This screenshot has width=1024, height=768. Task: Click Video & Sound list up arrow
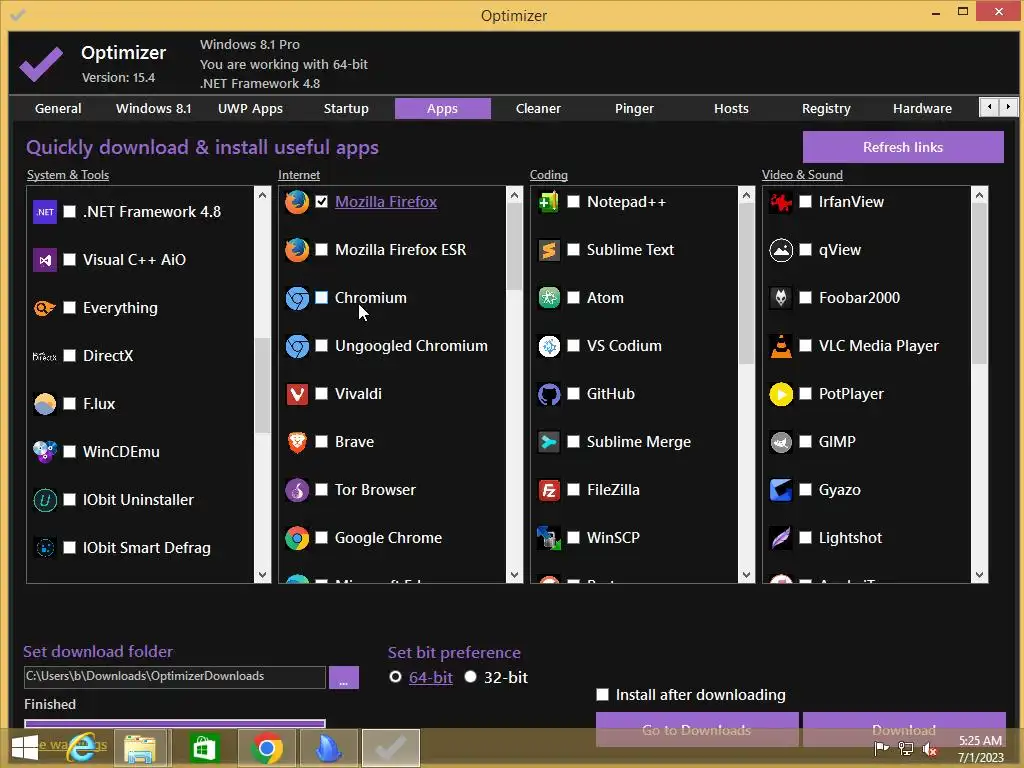(979, 195)
